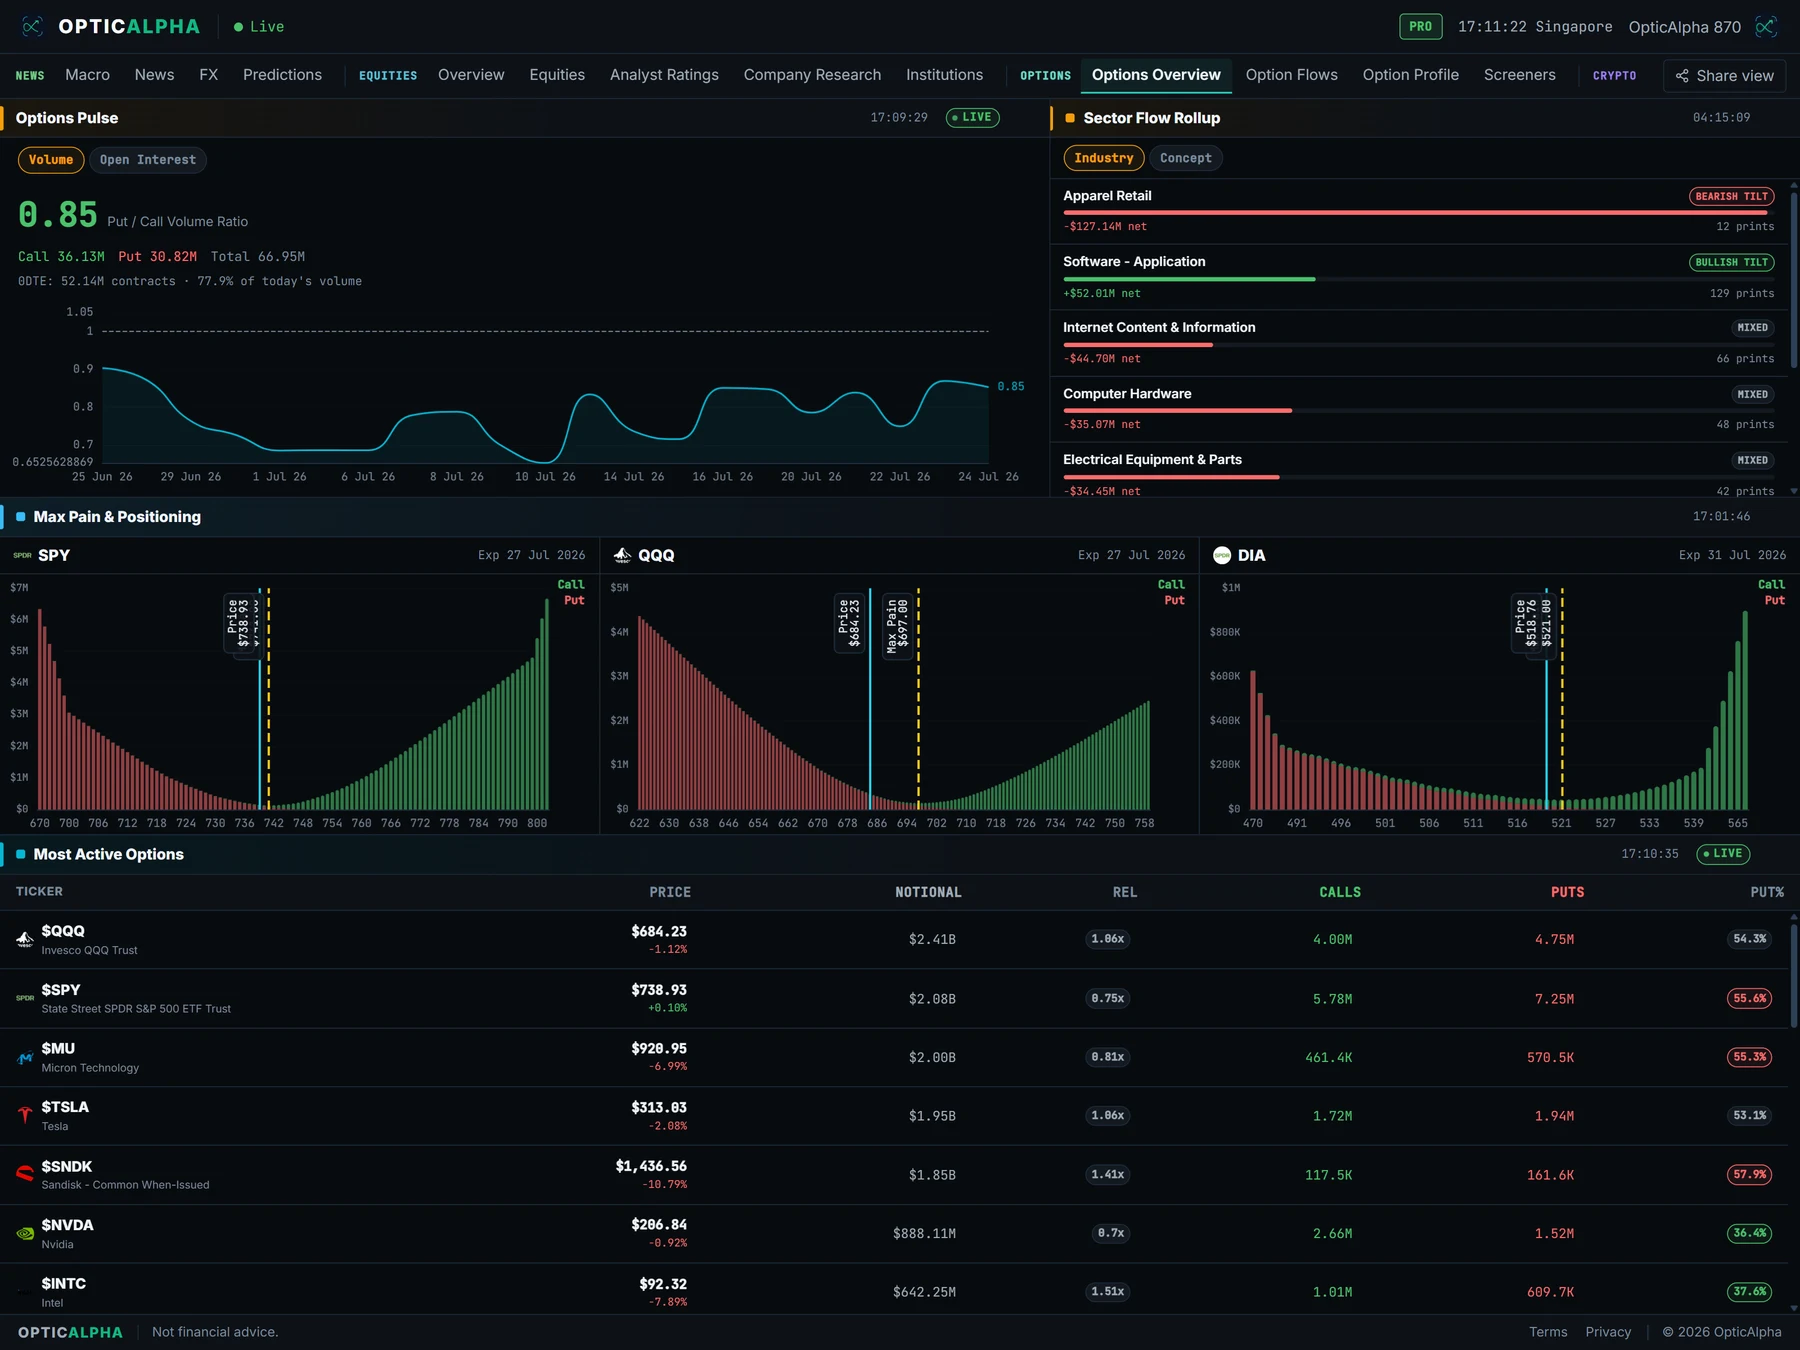This screenshot has width=1800, height=1350.
Task: Click the QQQ logo in Max Pain panel
Action: pos(622,555)
